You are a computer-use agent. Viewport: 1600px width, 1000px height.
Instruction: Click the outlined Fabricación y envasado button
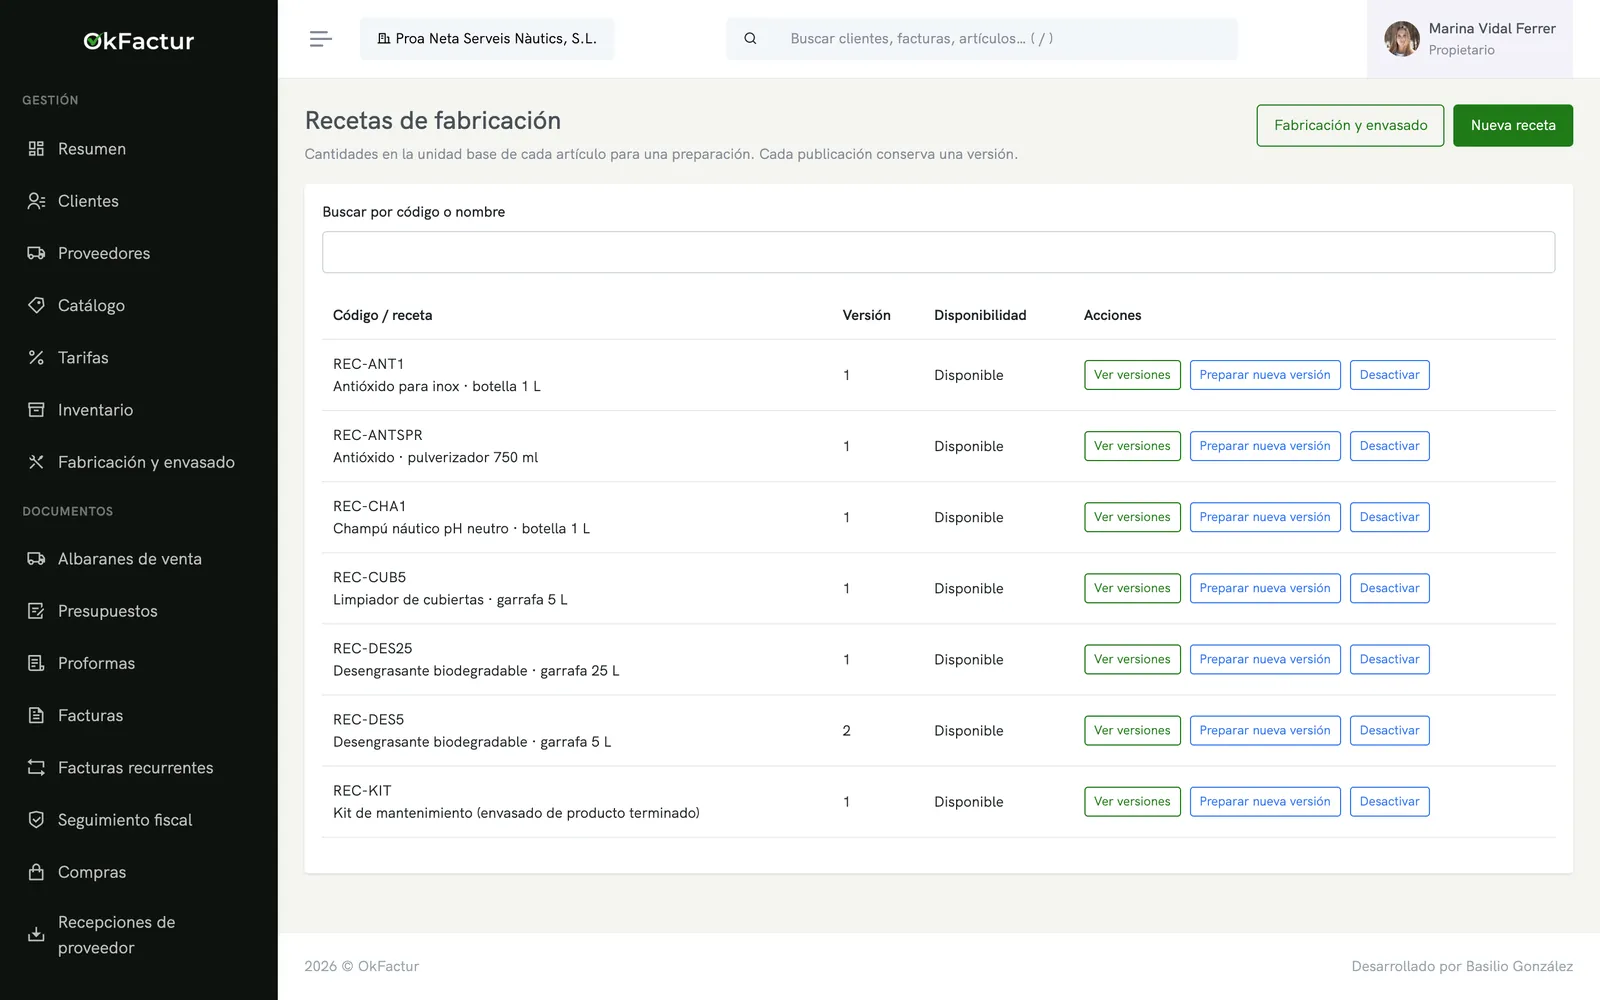coord(1350,126)
